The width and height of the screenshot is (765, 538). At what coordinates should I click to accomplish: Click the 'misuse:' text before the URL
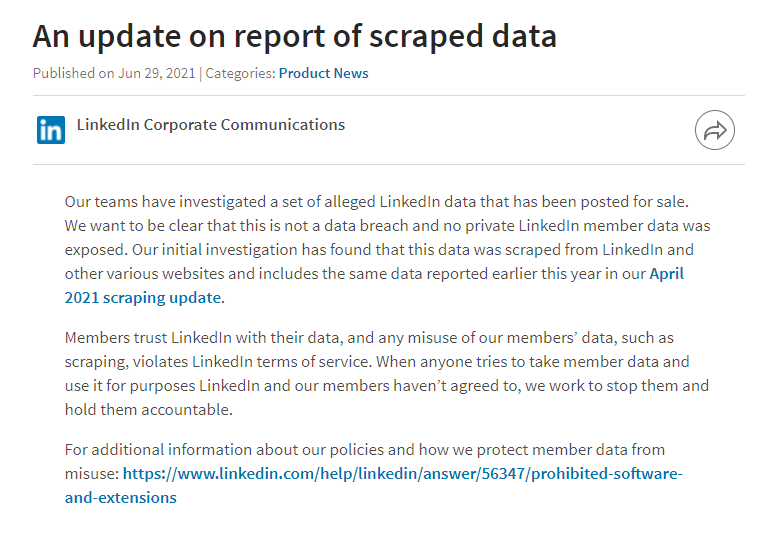coord(92,473)
